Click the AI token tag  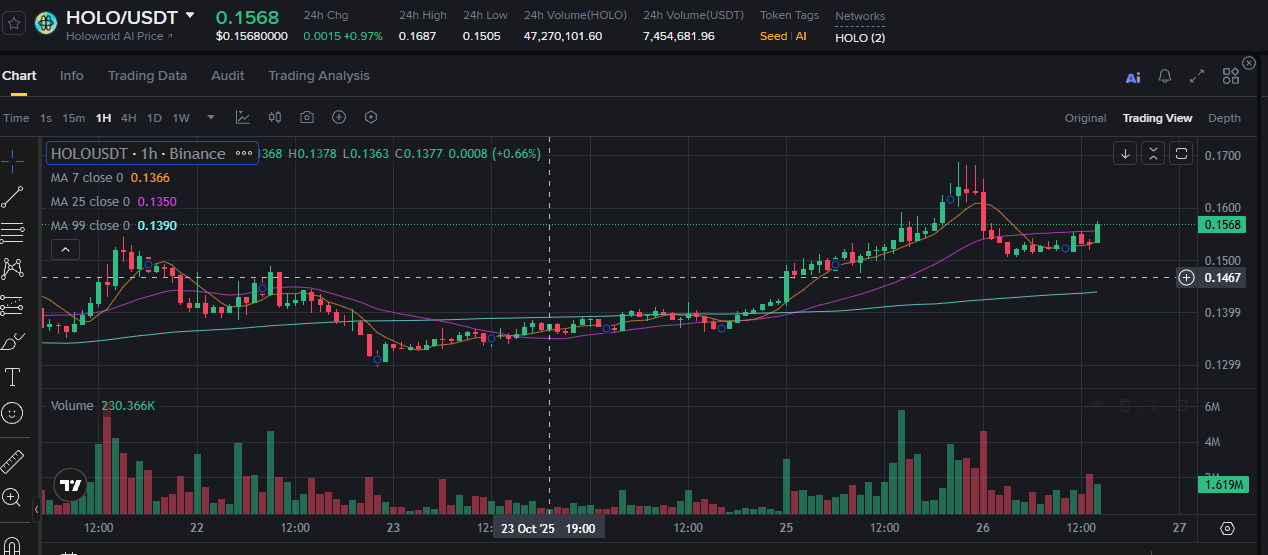[x=801, y=37]
